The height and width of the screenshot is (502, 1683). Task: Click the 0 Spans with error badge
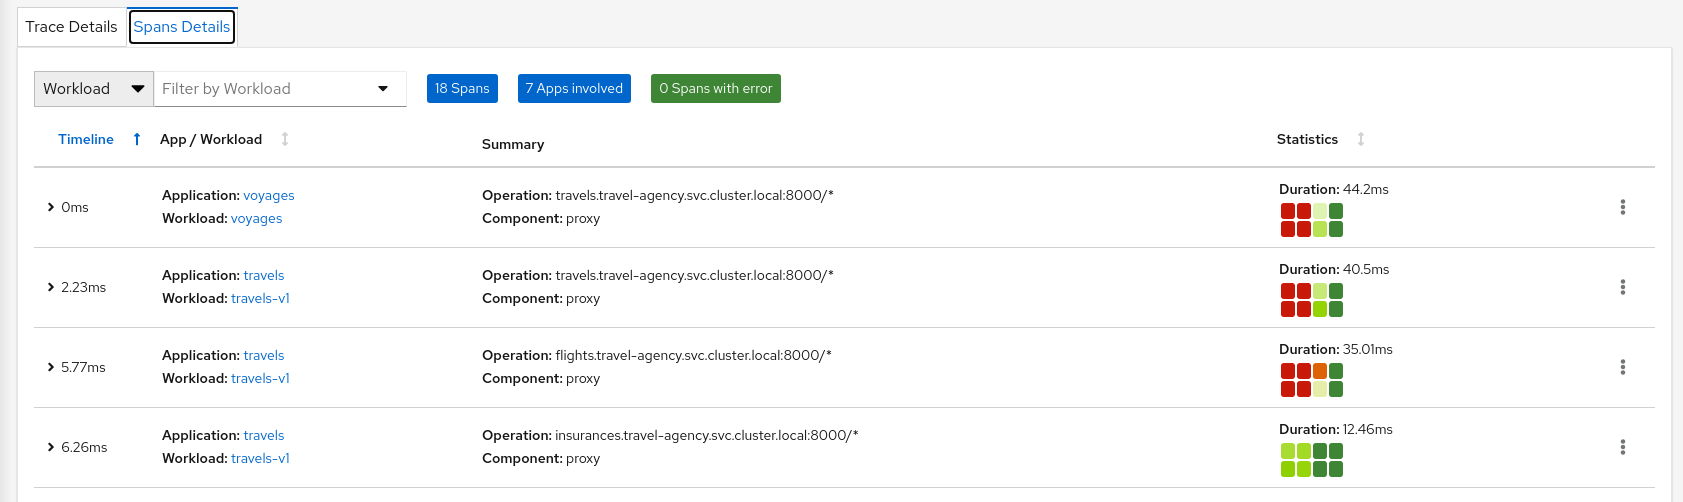coord(715,89)
